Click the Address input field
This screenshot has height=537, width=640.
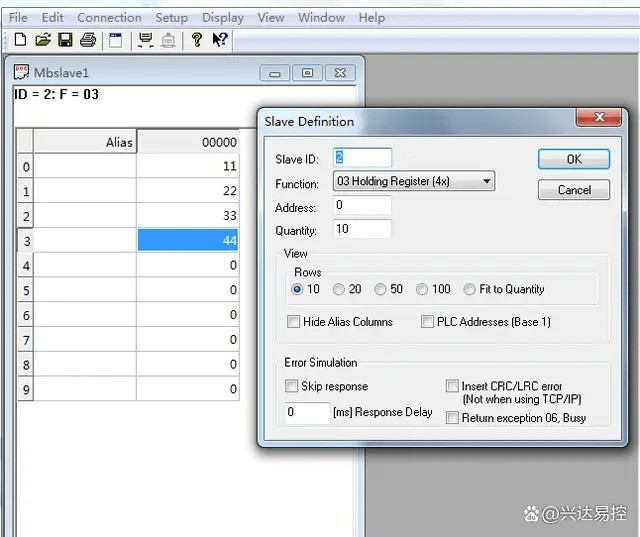362,205
